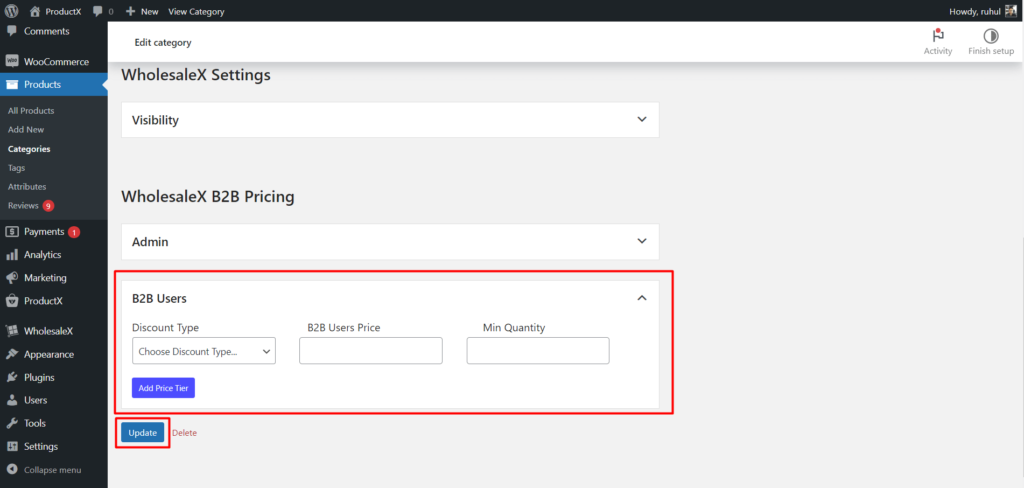This screenshot has height=488, width=1024.
Task: Click the Finish setup half-circle icon
Action: (x=991, y=36)
